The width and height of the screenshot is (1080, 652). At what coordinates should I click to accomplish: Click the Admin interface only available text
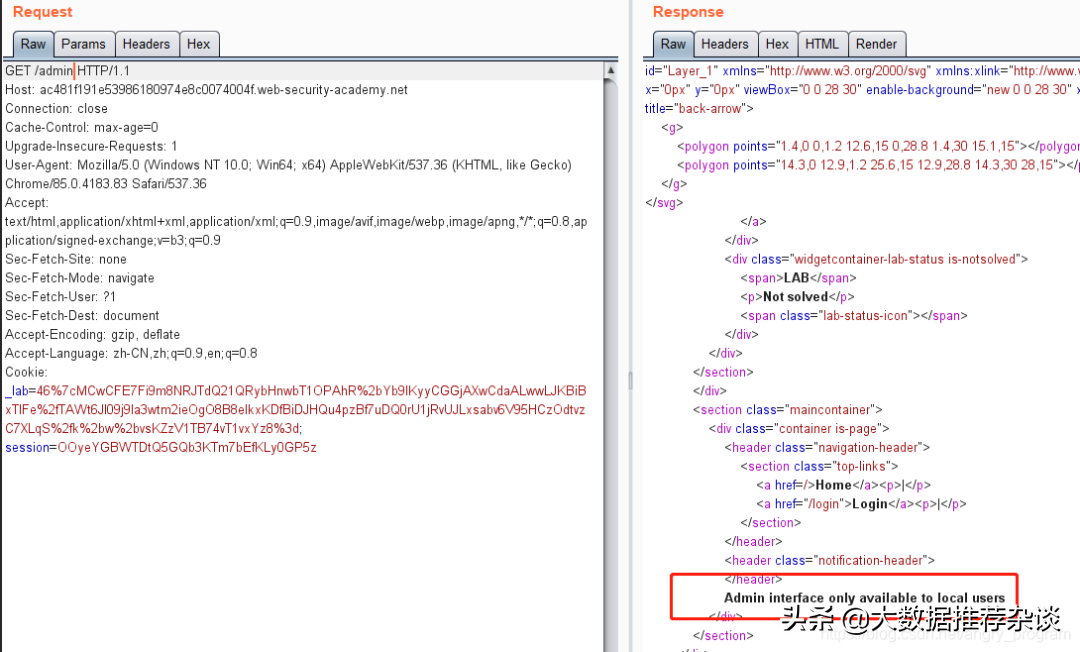pyautogui.click(x=864, y=598)
